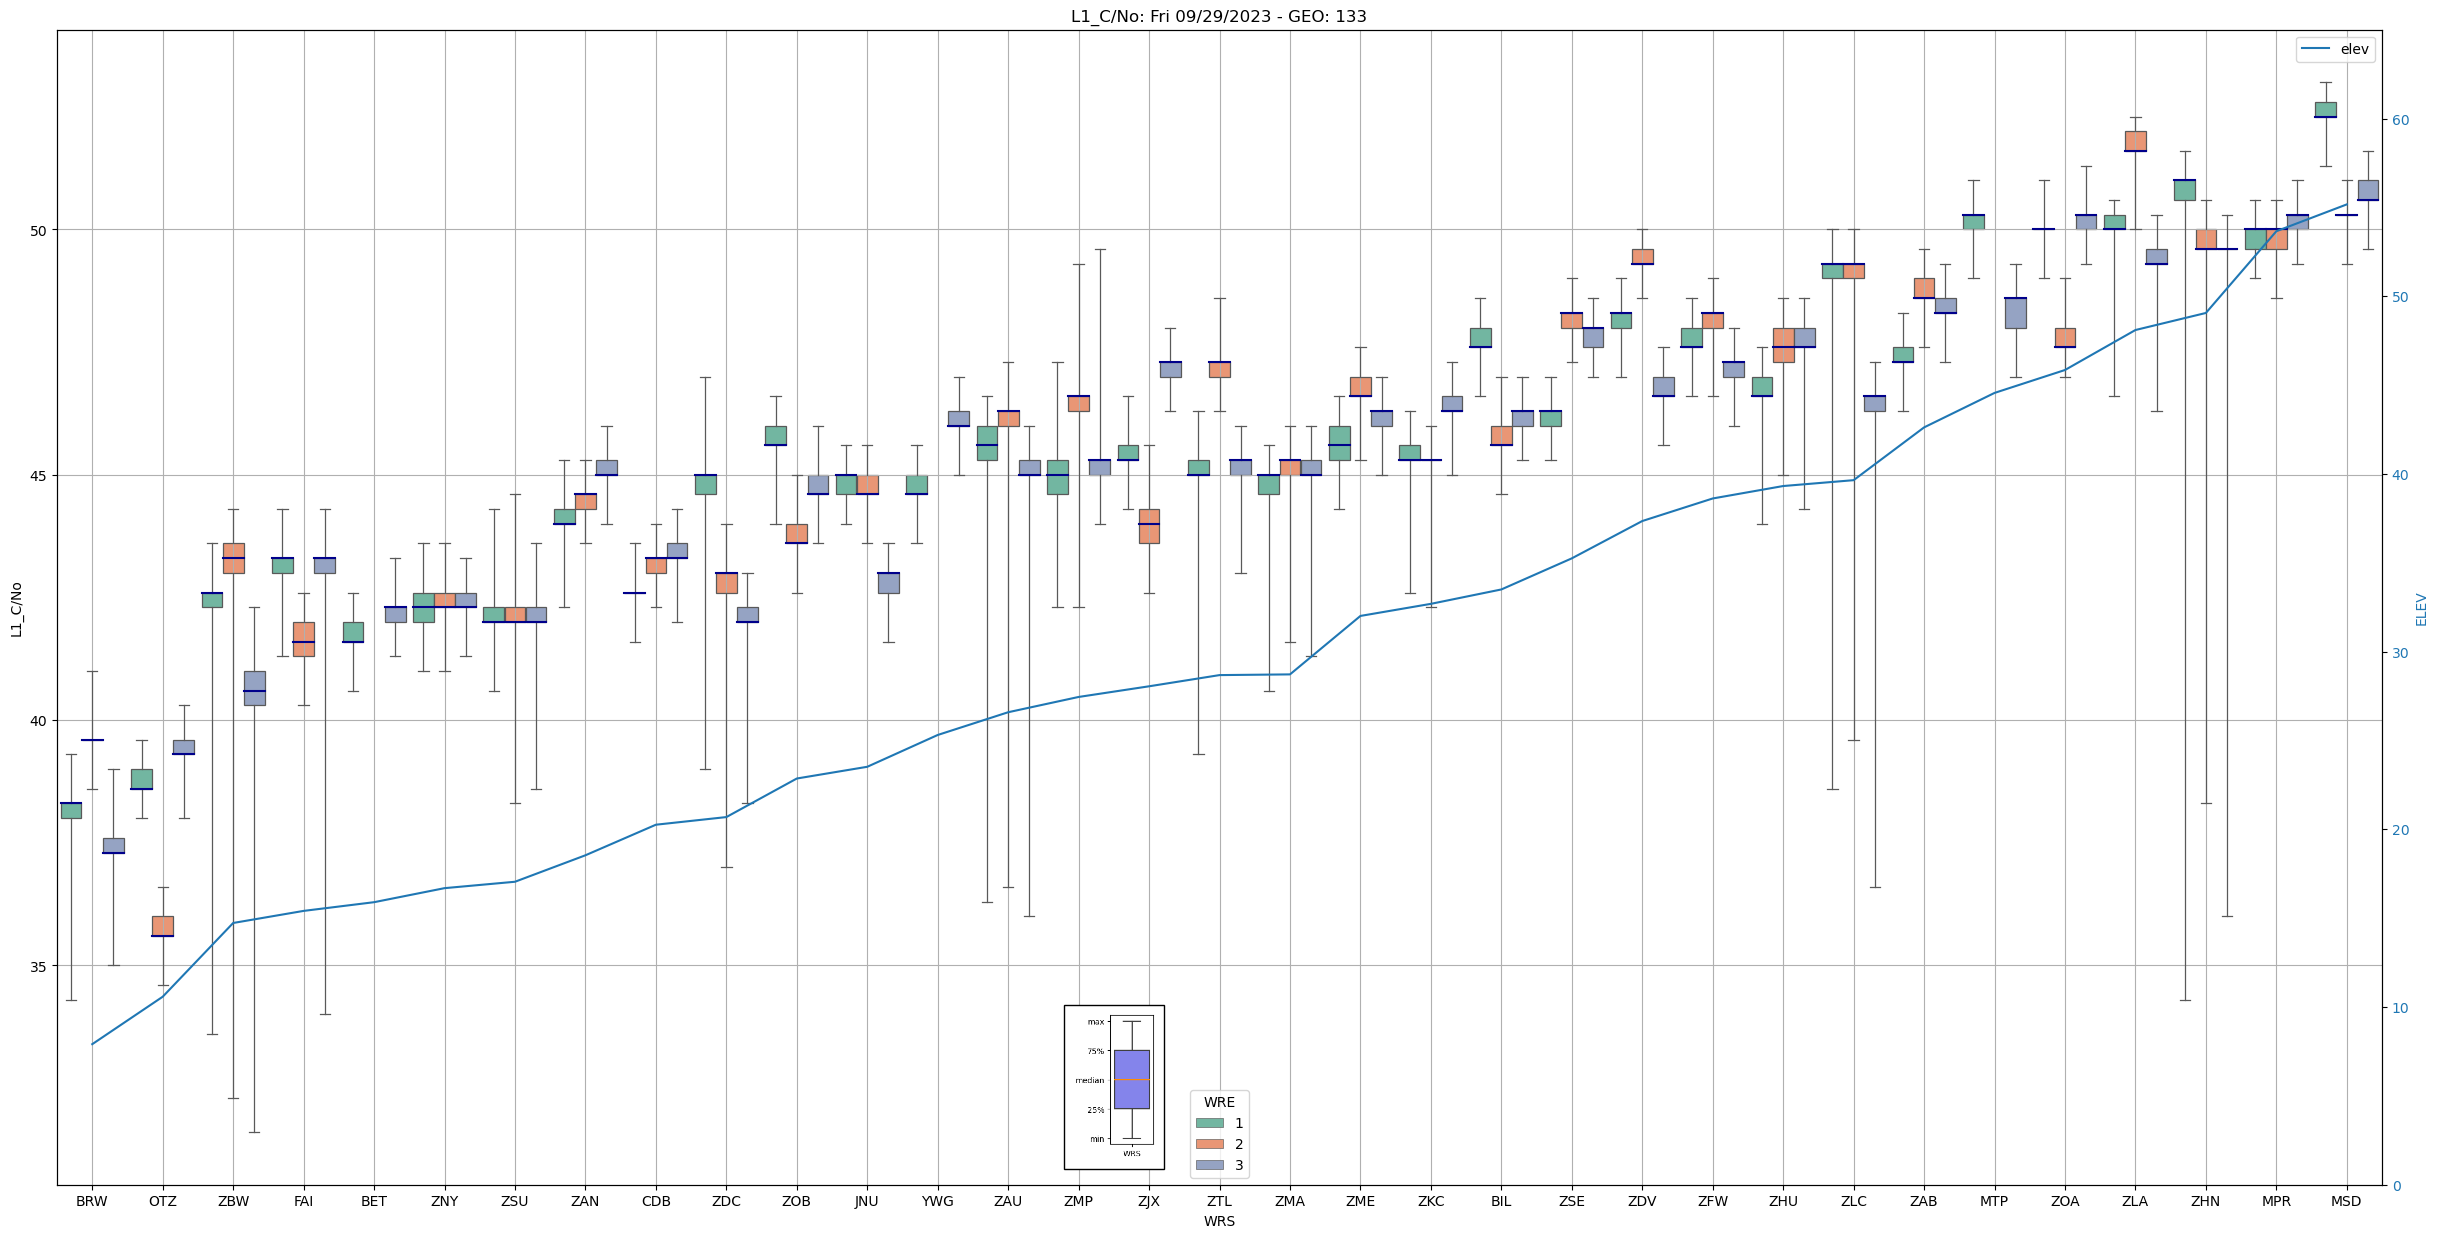
Task: Click the L1_C/No y-axis title
Action: [x=16, y=609]
